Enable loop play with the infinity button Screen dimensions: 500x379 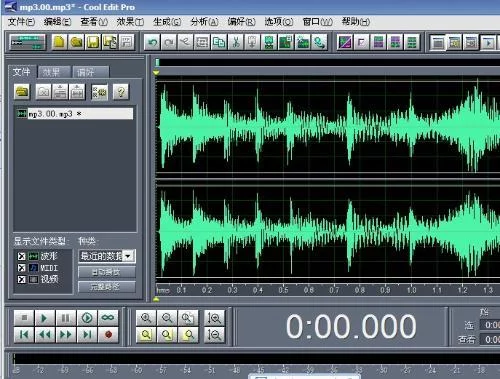(108, 318)
